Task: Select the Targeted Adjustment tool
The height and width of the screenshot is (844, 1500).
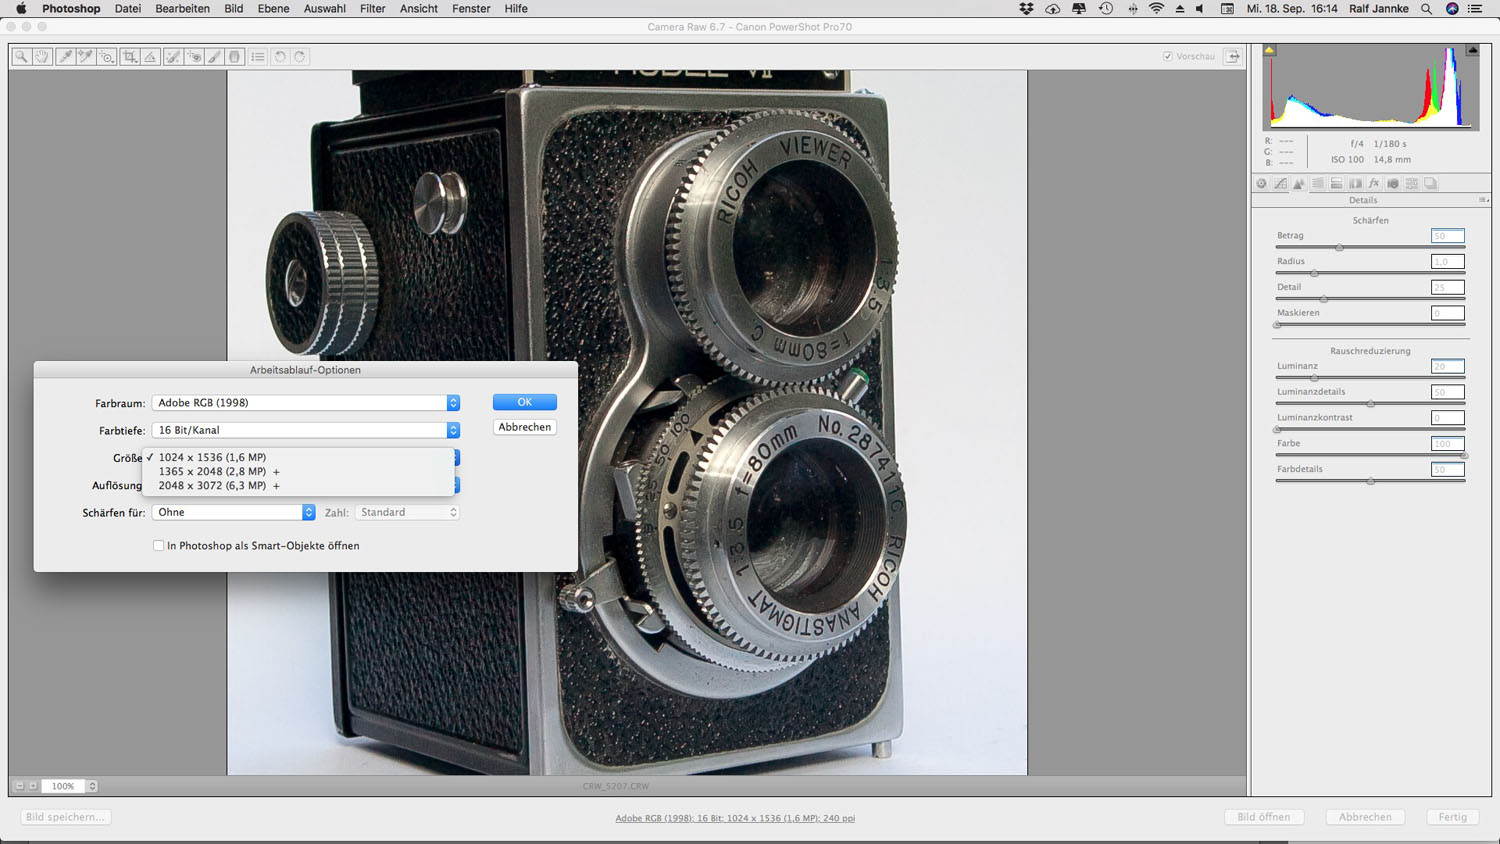Action: [x=106, y=57]
